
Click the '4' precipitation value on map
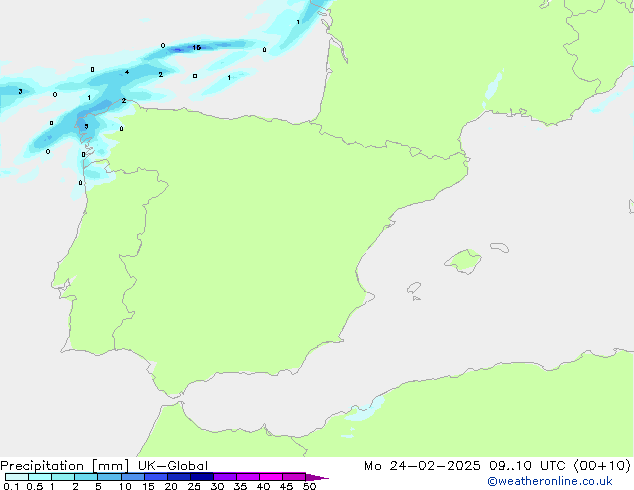point(127,72)
